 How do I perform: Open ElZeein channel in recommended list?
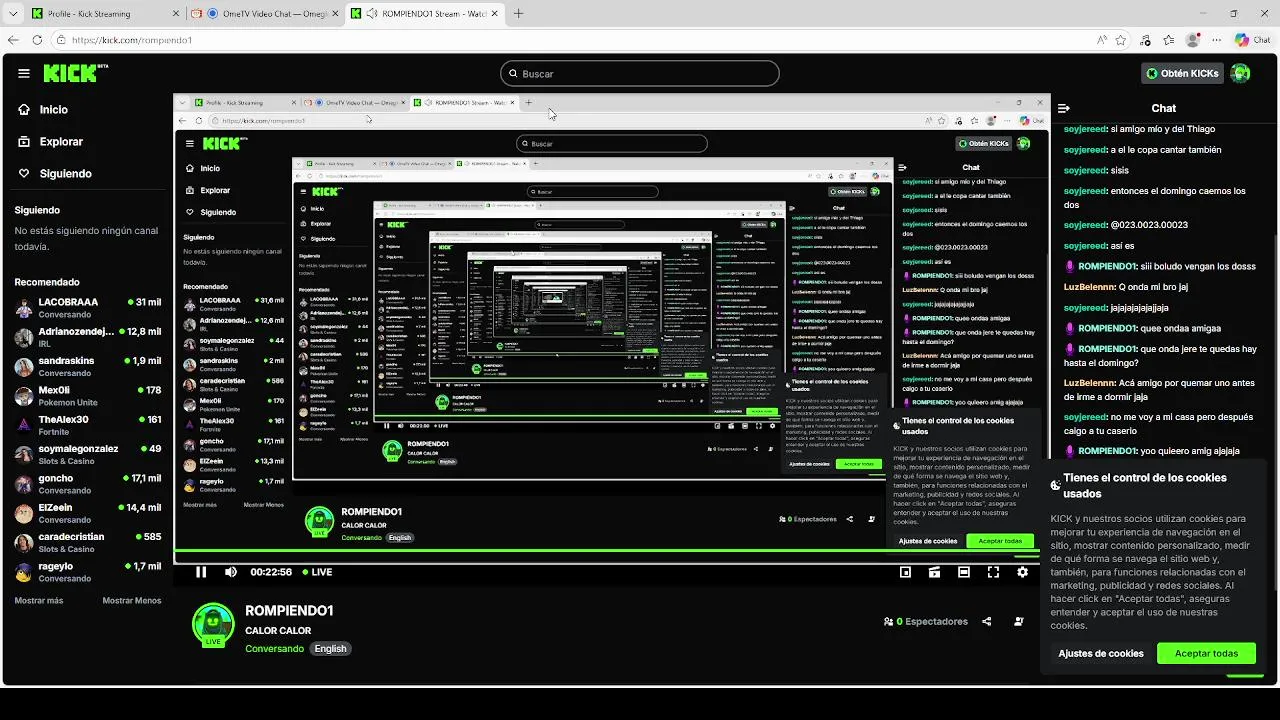coord(88,513)
